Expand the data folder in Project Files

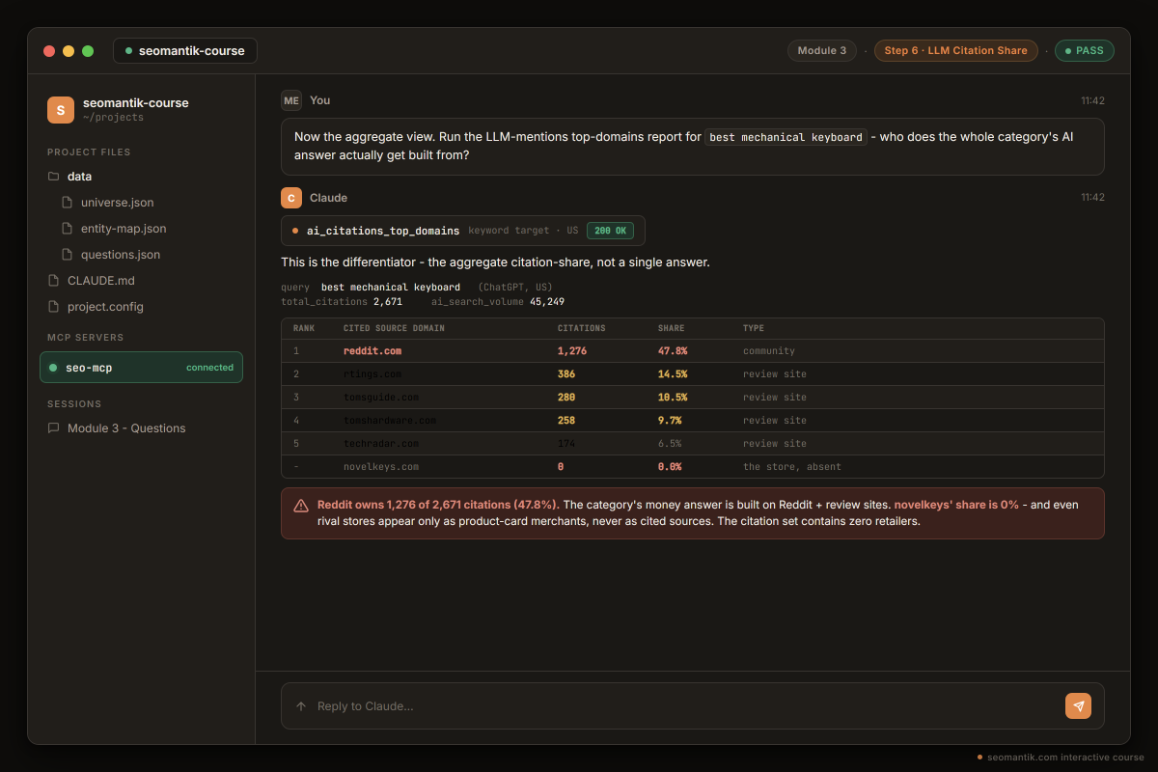pos(79,177)
